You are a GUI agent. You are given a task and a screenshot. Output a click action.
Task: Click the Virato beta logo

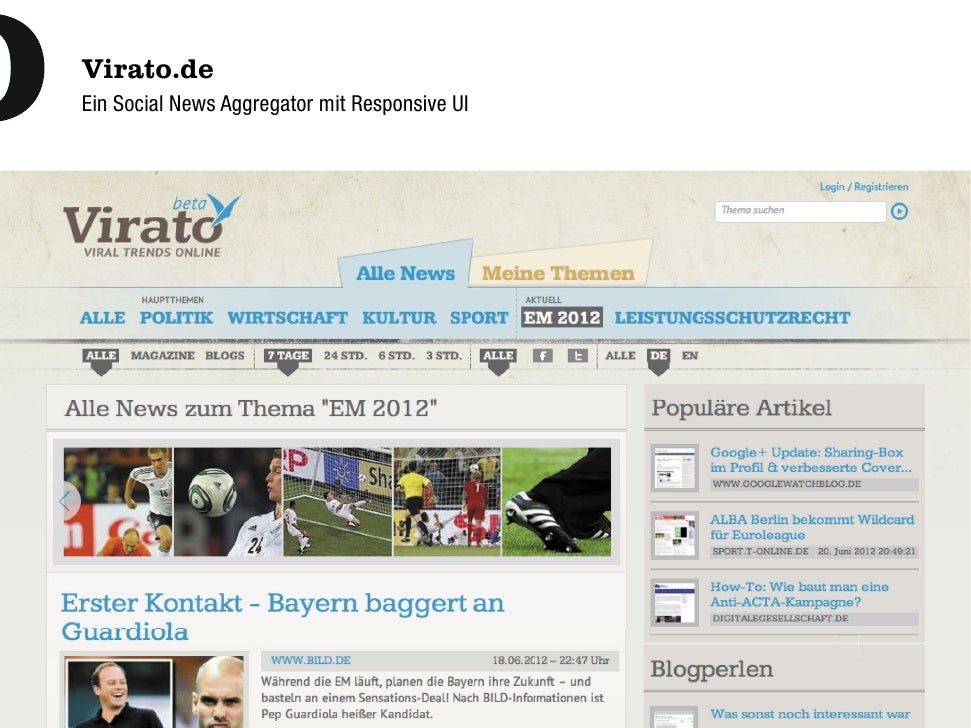tap(151, 225)
